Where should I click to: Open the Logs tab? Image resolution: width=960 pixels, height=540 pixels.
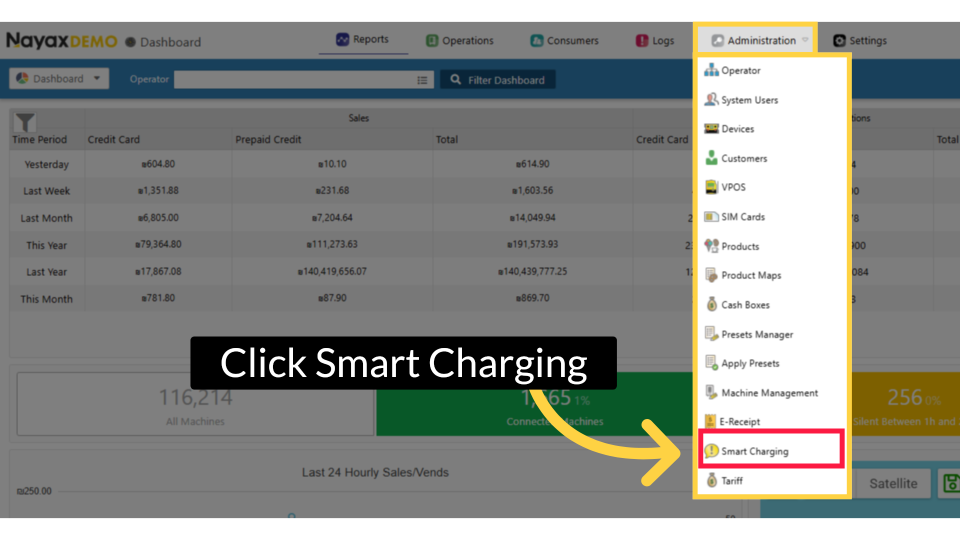[654, 40]
